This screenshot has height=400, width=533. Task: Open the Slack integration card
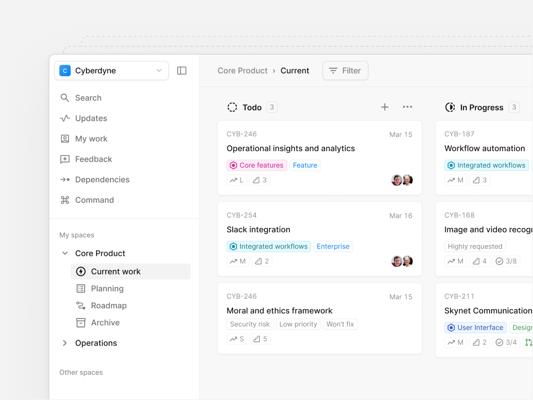pyautogui.click(x=319, y=239)
